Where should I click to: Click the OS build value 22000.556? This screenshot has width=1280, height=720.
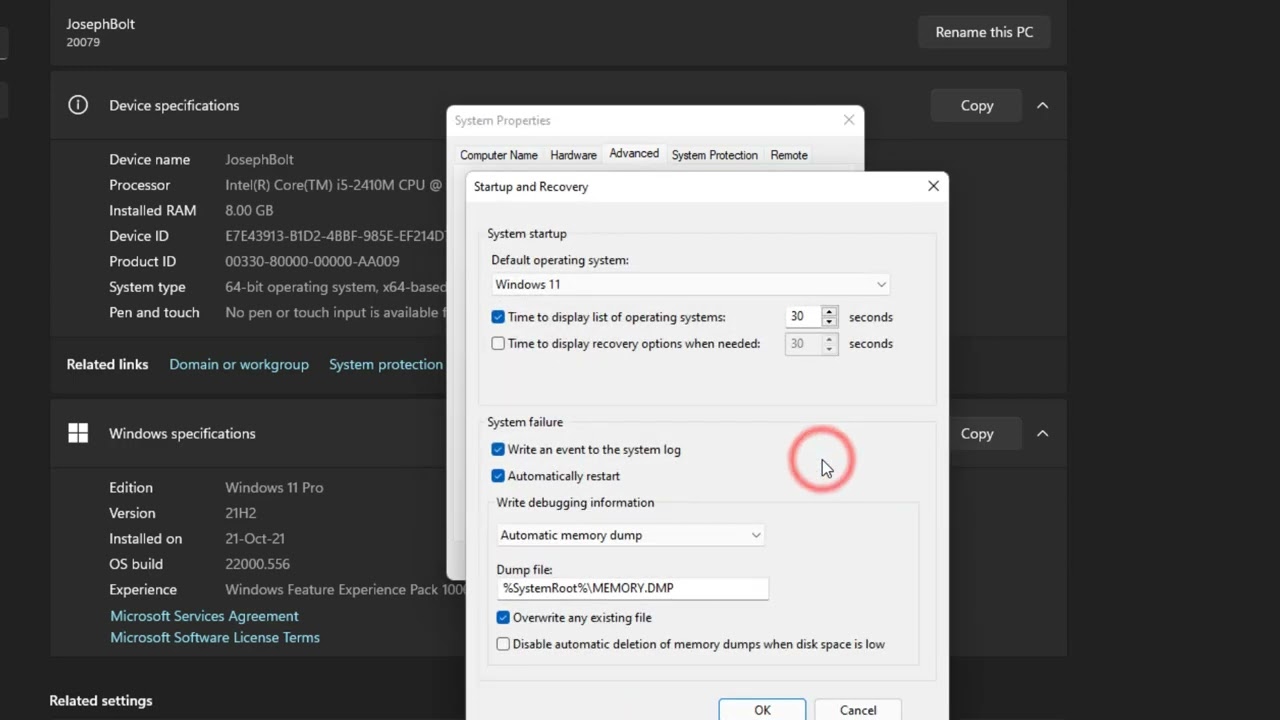(x=257, y=564)
